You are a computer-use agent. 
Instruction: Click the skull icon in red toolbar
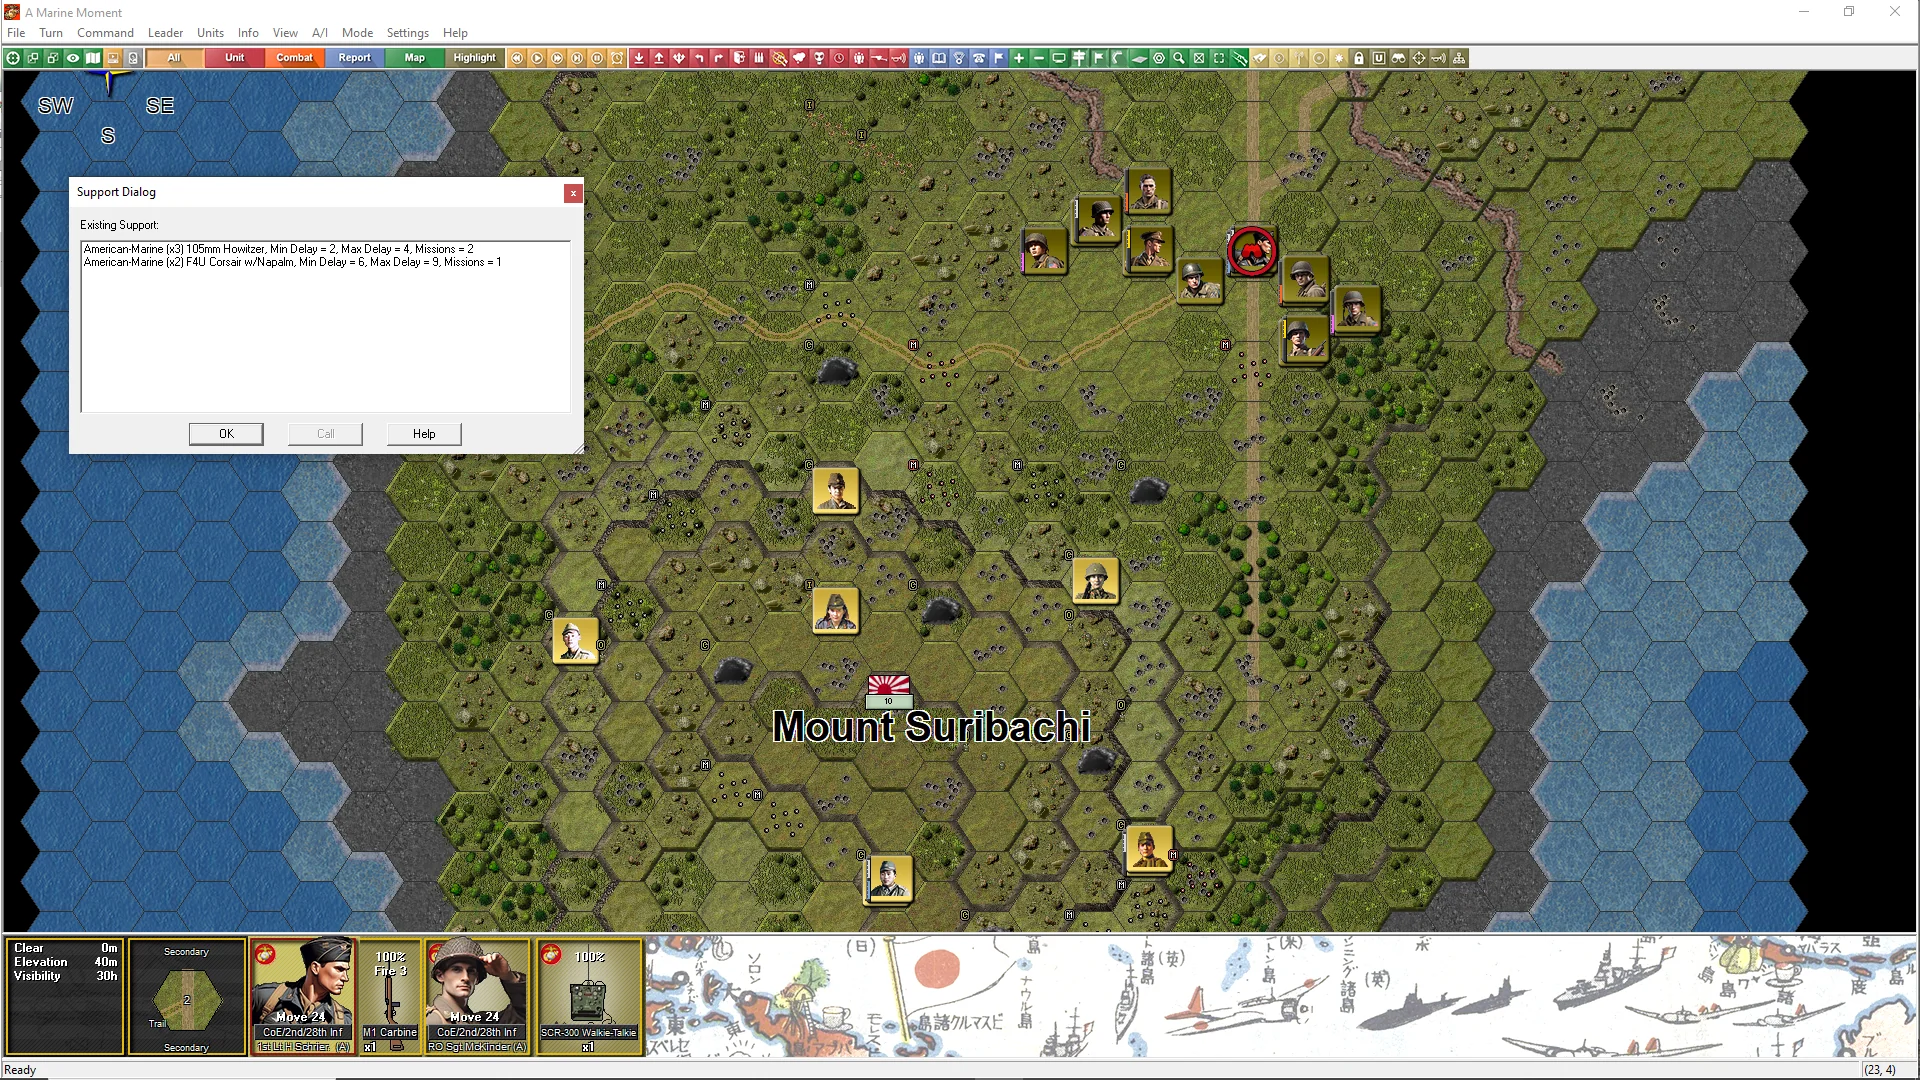tap(819, 58)
